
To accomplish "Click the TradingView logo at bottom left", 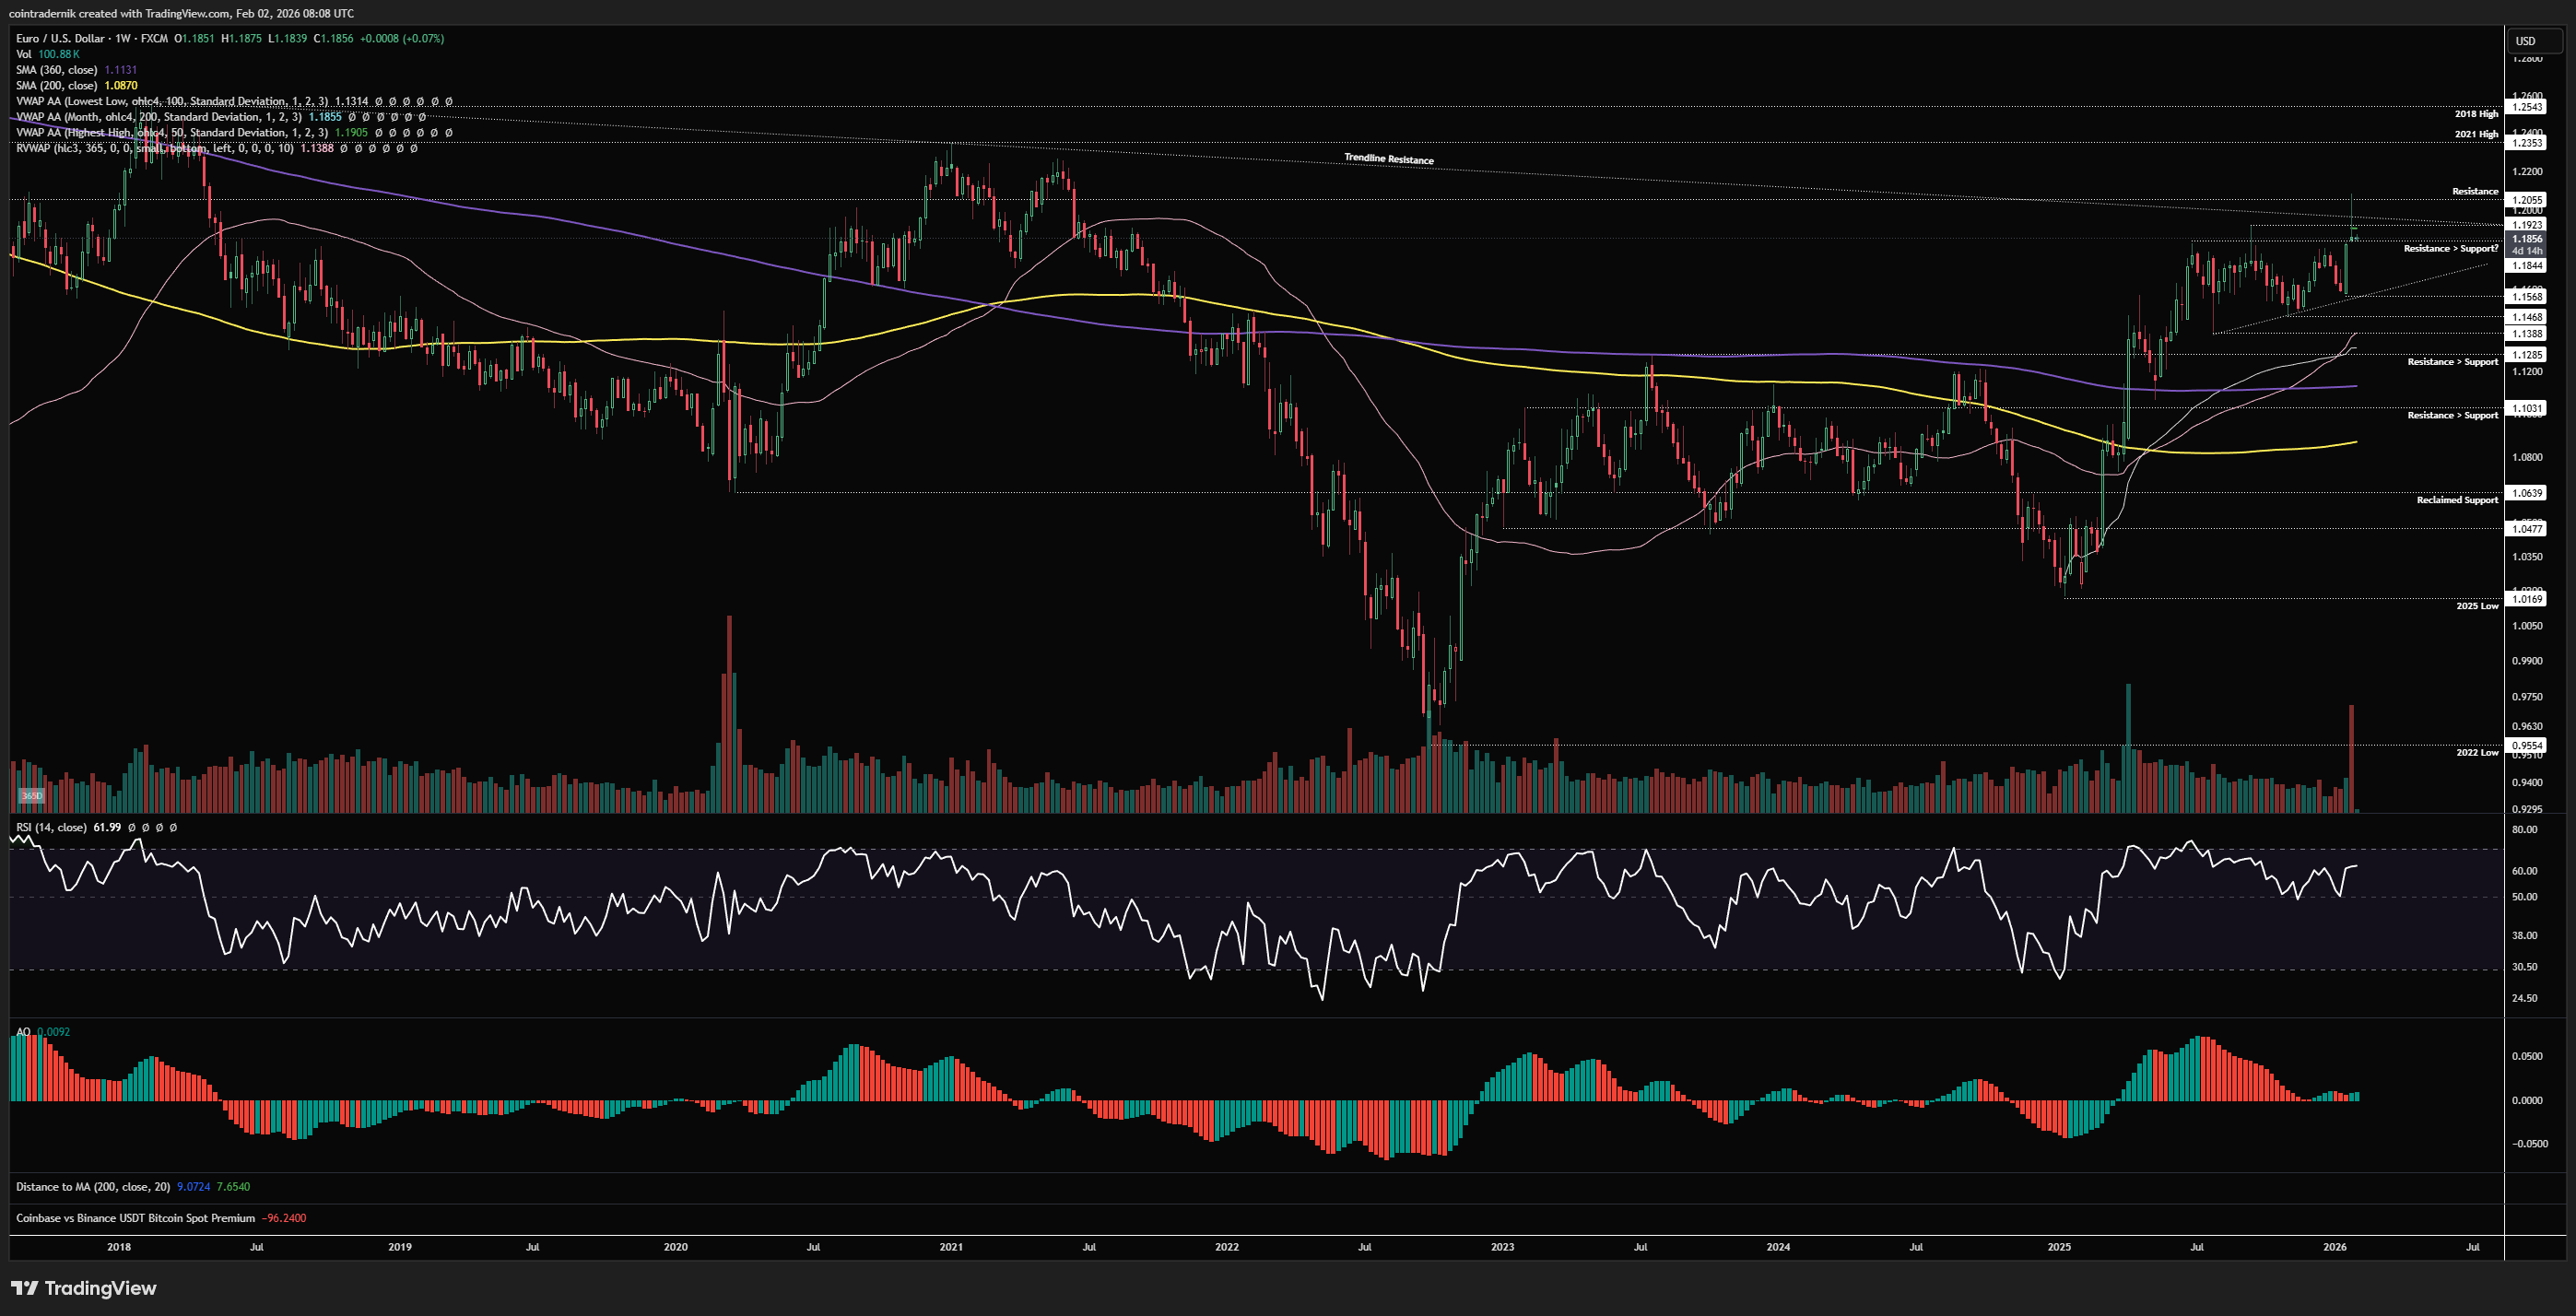I will click(x=84, y=1288).
